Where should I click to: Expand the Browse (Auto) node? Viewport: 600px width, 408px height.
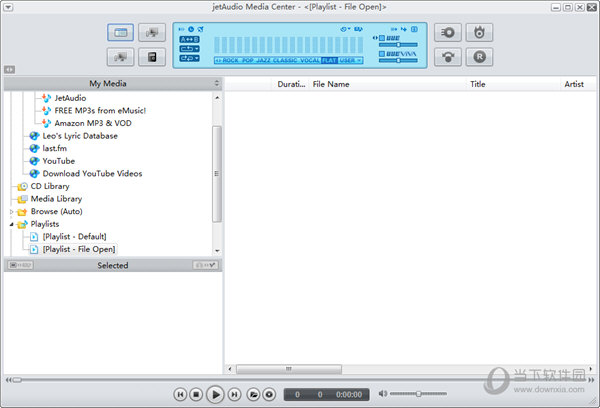point(11,212)
